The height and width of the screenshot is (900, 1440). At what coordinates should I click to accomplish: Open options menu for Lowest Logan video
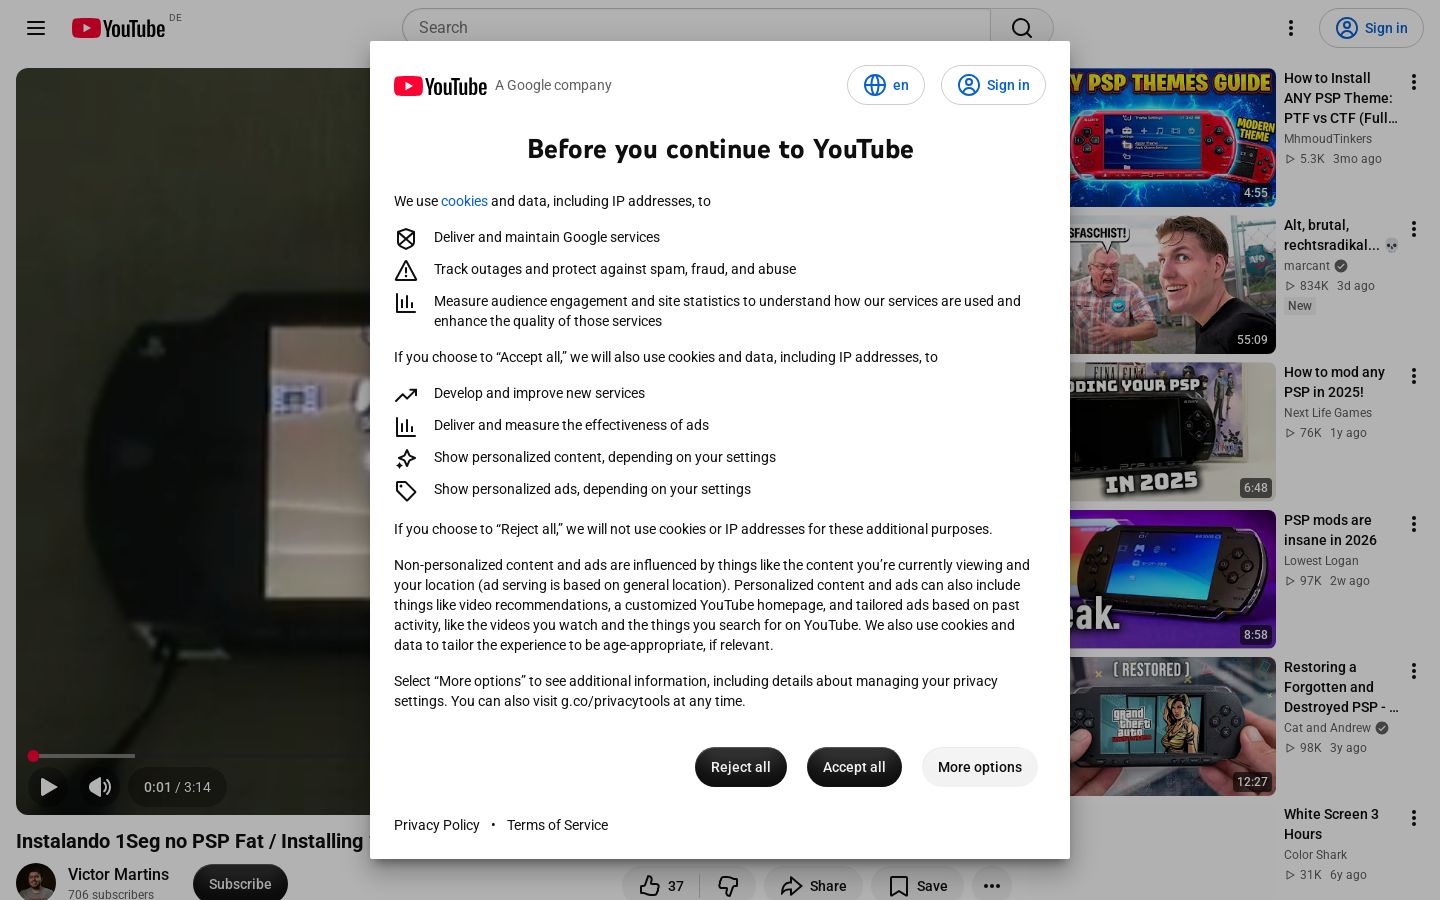coord(1414,524)
